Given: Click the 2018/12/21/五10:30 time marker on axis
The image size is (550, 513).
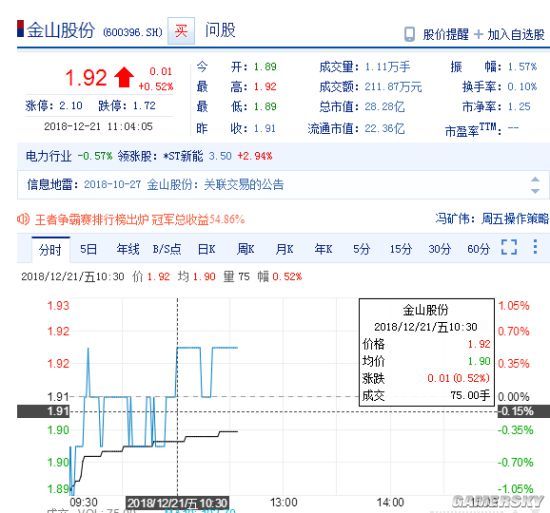Looking at the screenshot, I should click(x=177, y=503).
